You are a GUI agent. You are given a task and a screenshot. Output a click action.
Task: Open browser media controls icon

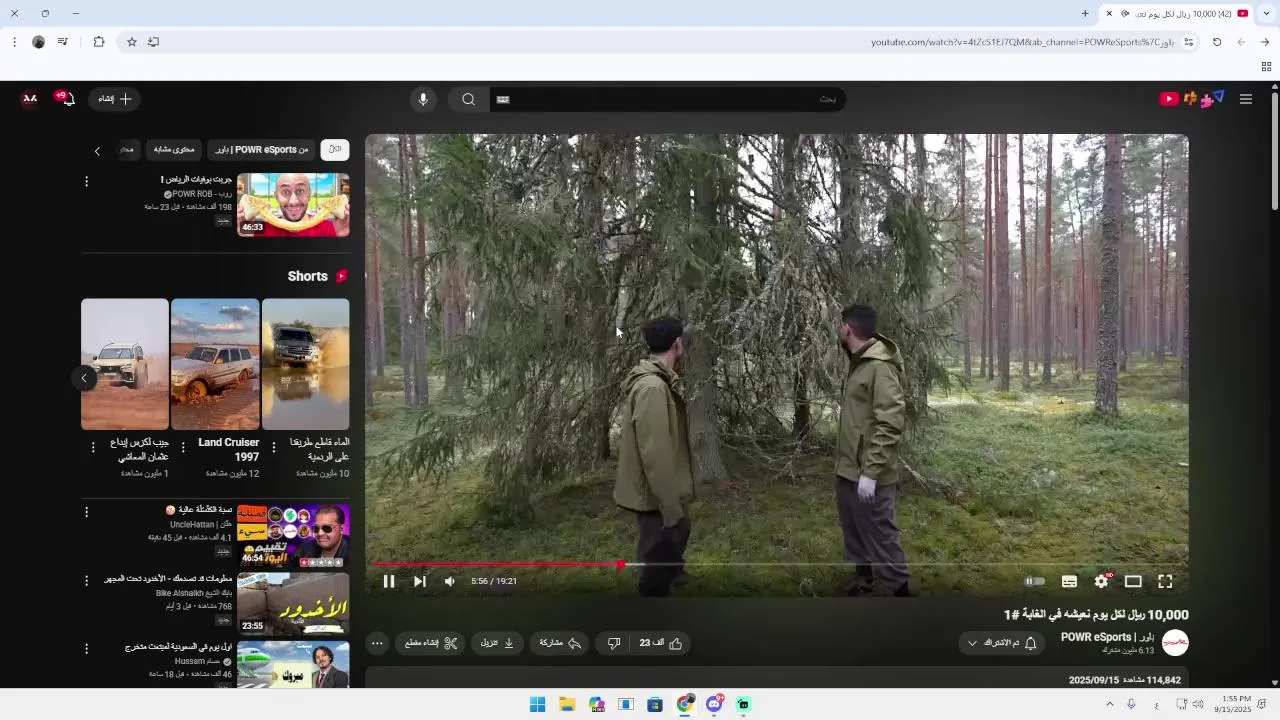[x=63, y=42]
